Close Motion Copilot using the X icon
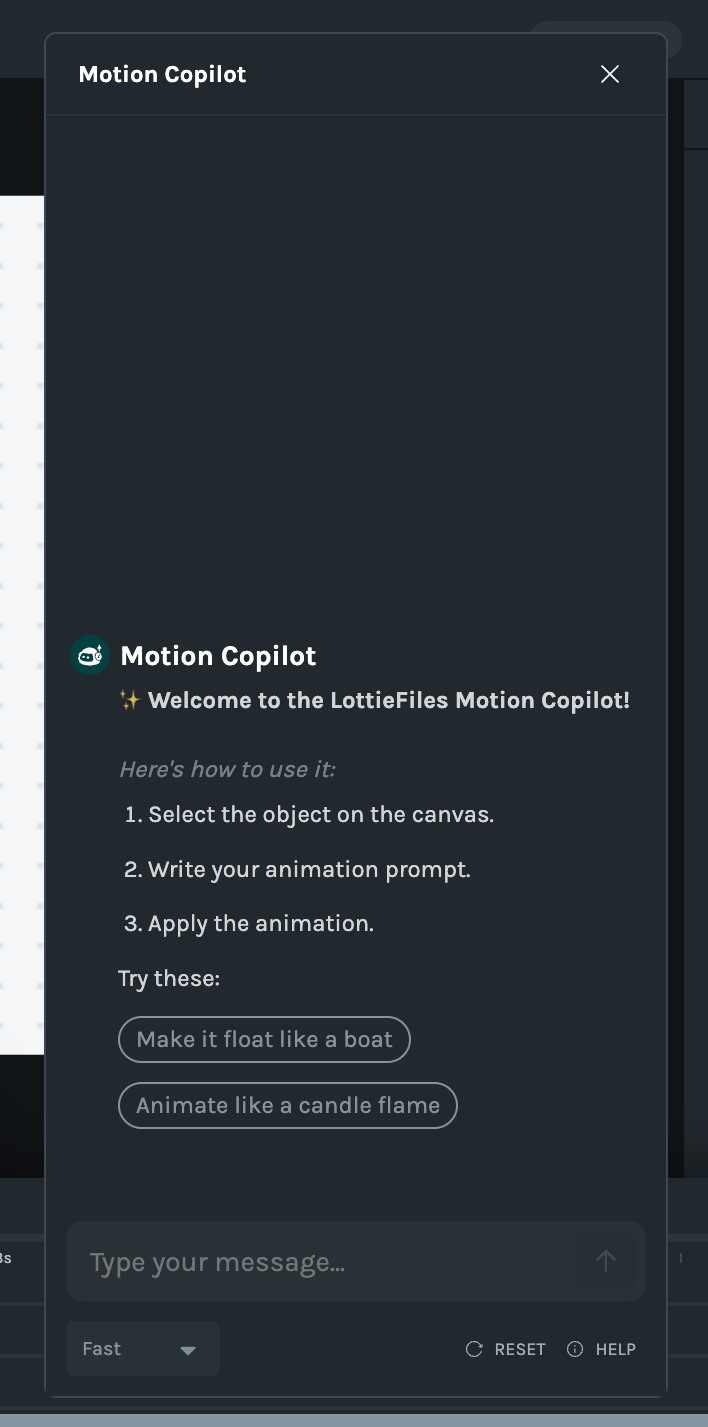 [610, 74]
